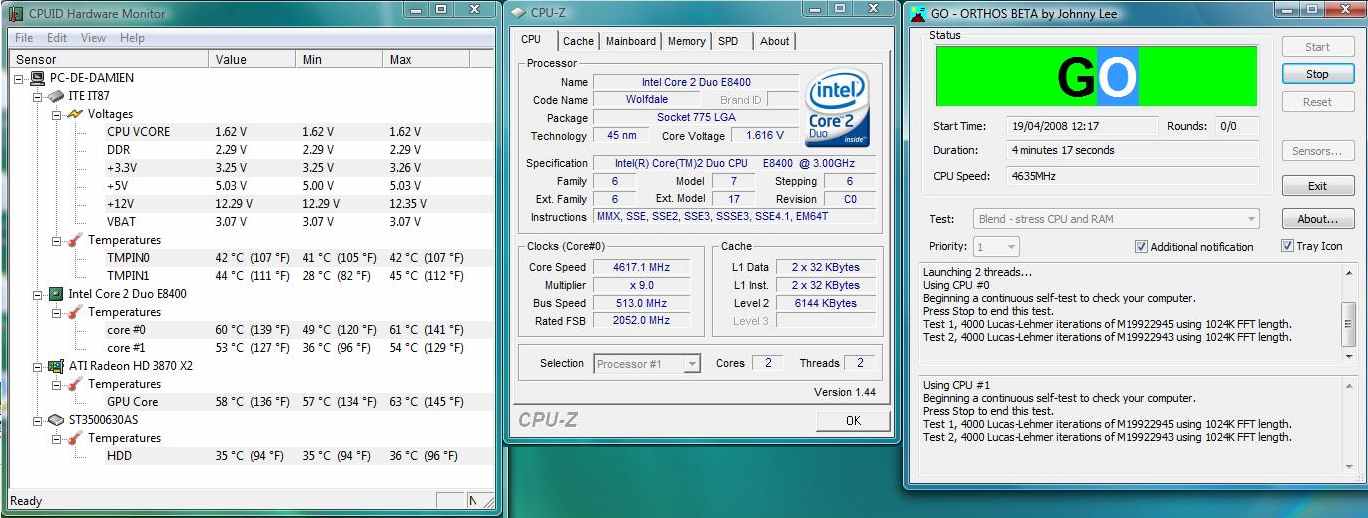Click the Intel Core 2 Duo logo in CPU-Z
The image size is (1368, 518).
click(837, 107)
